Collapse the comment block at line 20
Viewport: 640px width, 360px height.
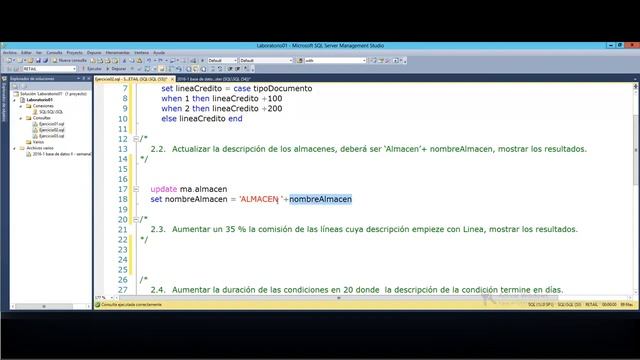point(136,219)
